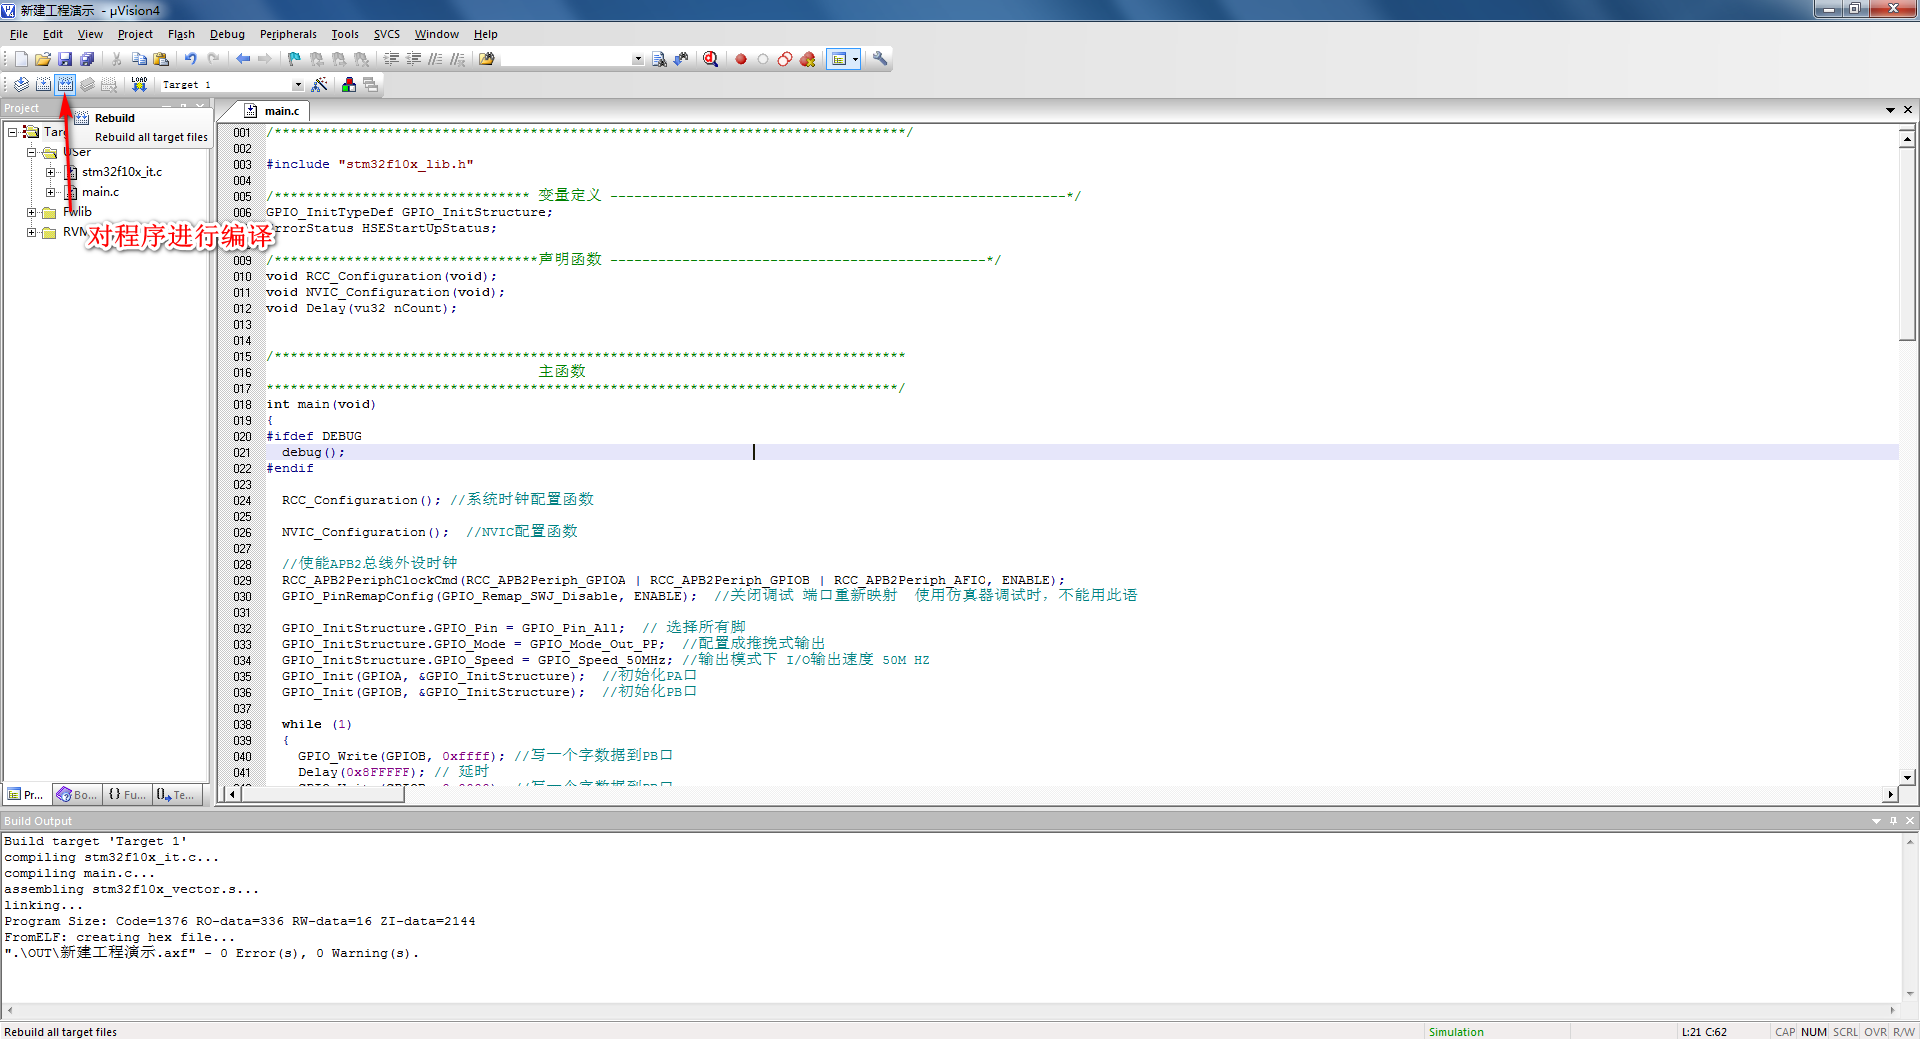Navigate backwards with blue left arrow

(x=242, y=59)
